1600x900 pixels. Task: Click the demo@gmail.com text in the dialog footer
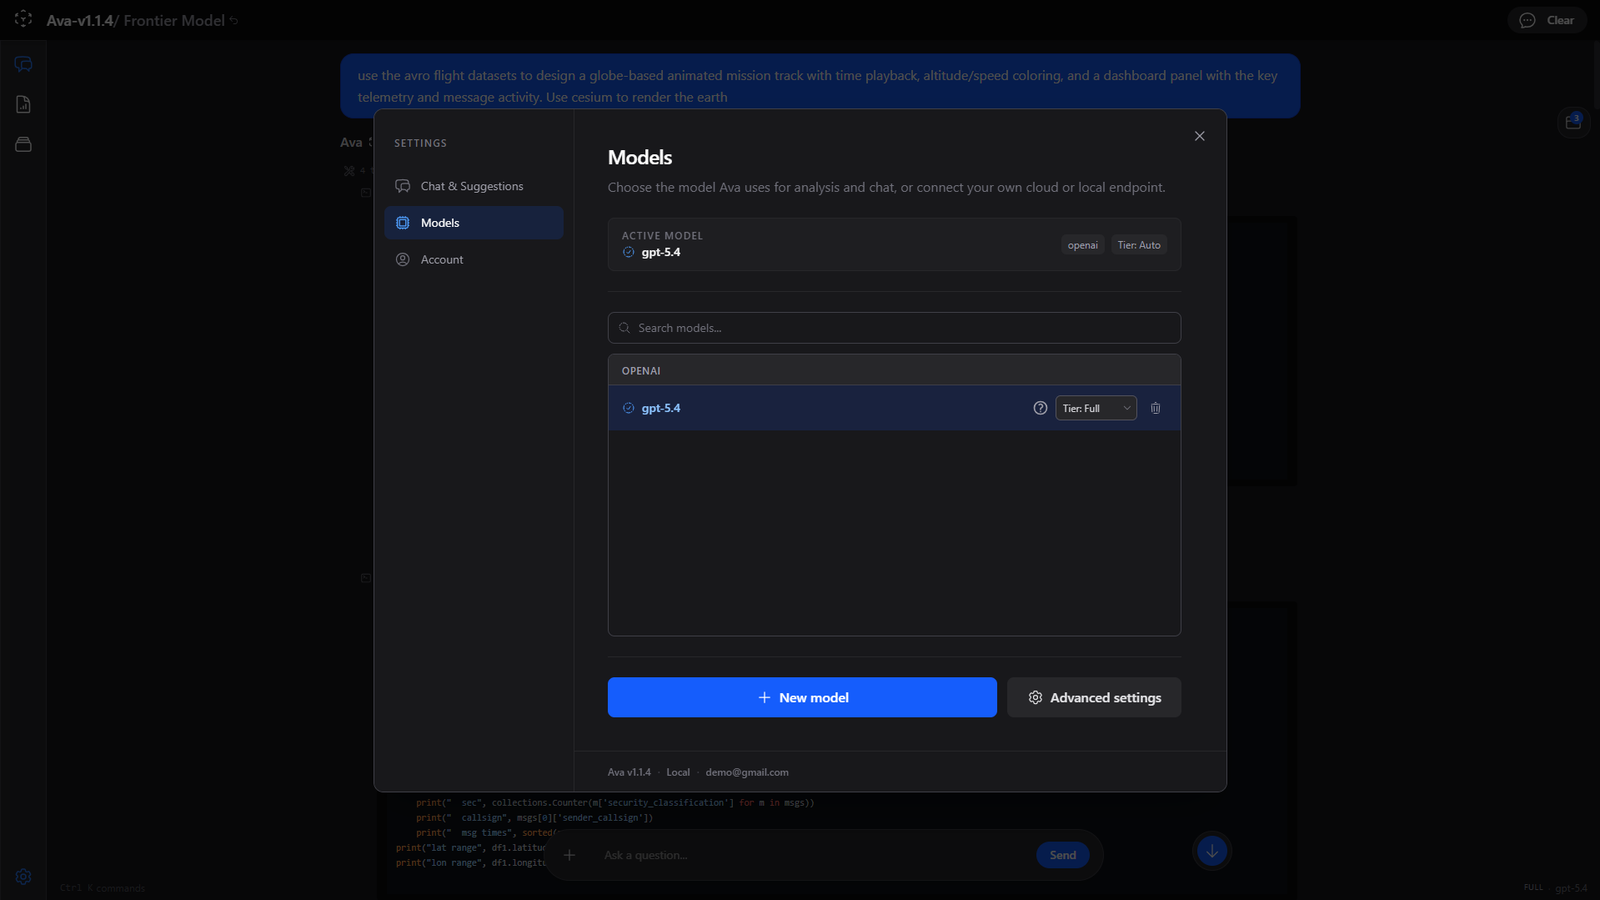pos(747,772)
